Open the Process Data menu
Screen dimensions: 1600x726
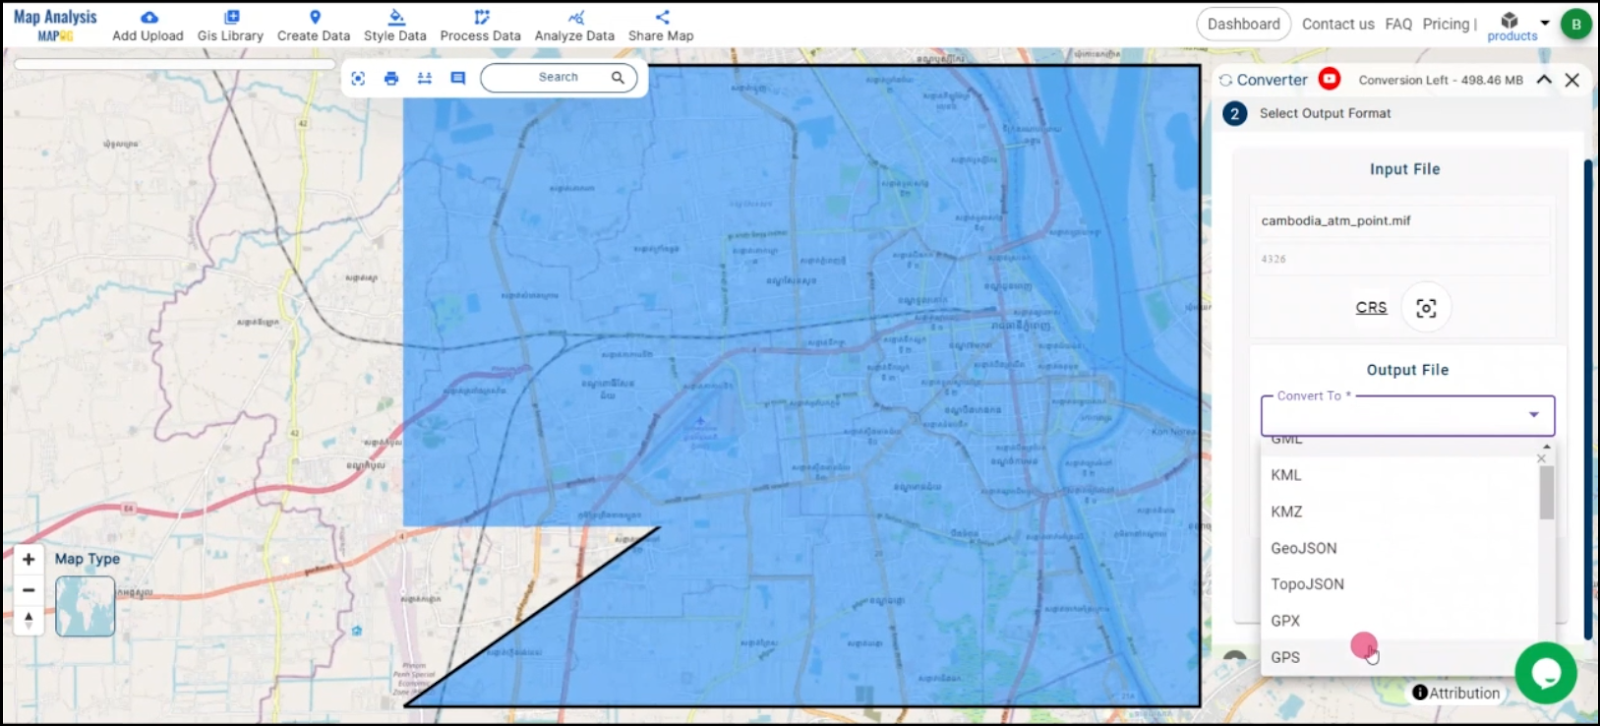point(481,26)
